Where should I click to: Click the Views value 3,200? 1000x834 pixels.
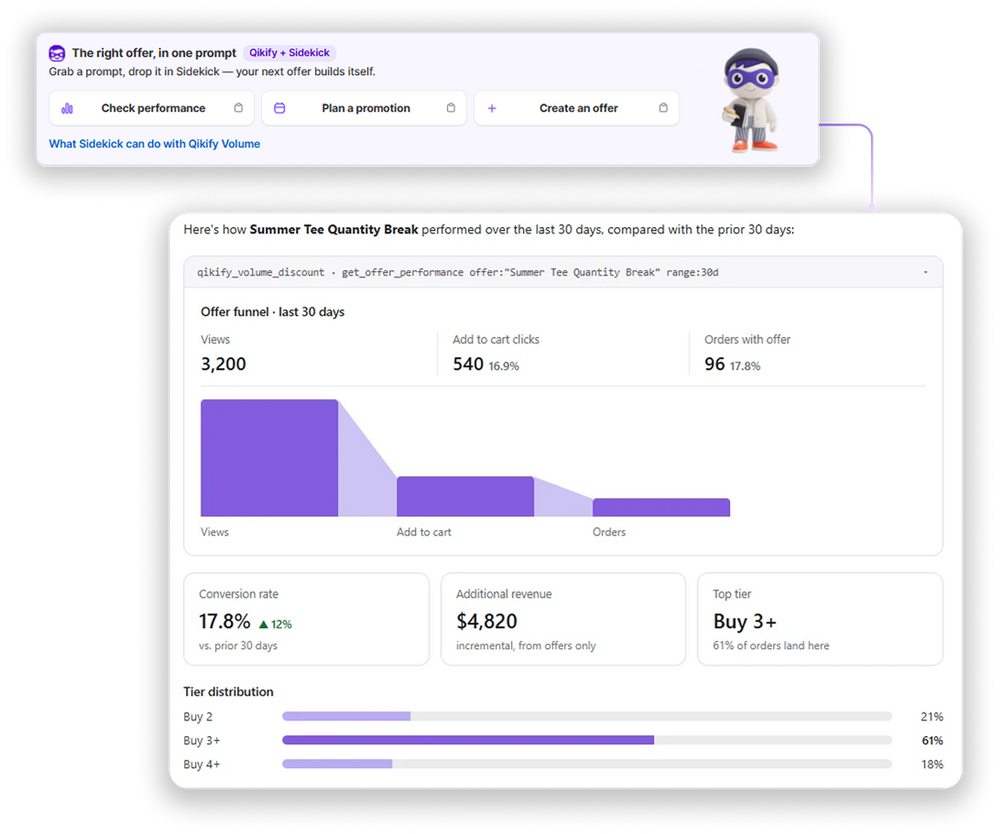[223, 364]
